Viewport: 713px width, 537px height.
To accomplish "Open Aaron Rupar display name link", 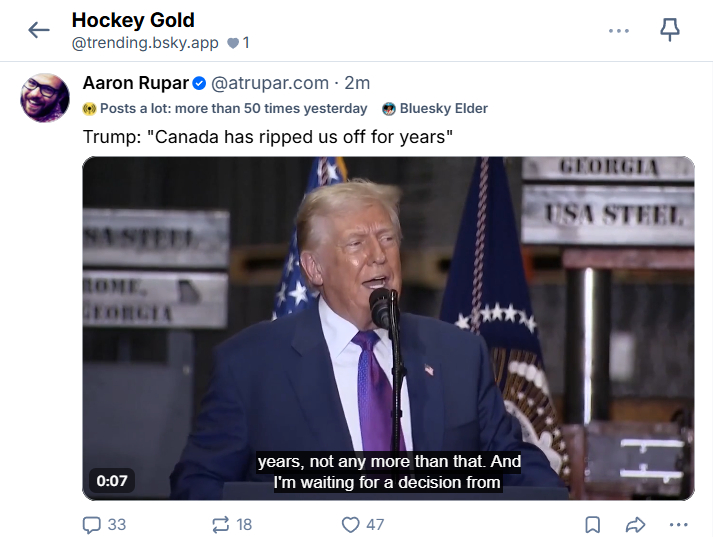I will (x=135, y=83).
